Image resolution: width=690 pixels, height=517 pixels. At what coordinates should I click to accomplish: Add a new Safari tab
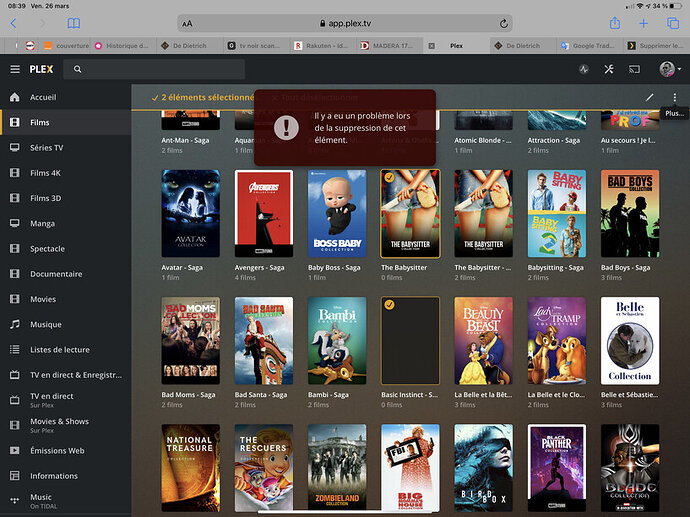point(643,23)
